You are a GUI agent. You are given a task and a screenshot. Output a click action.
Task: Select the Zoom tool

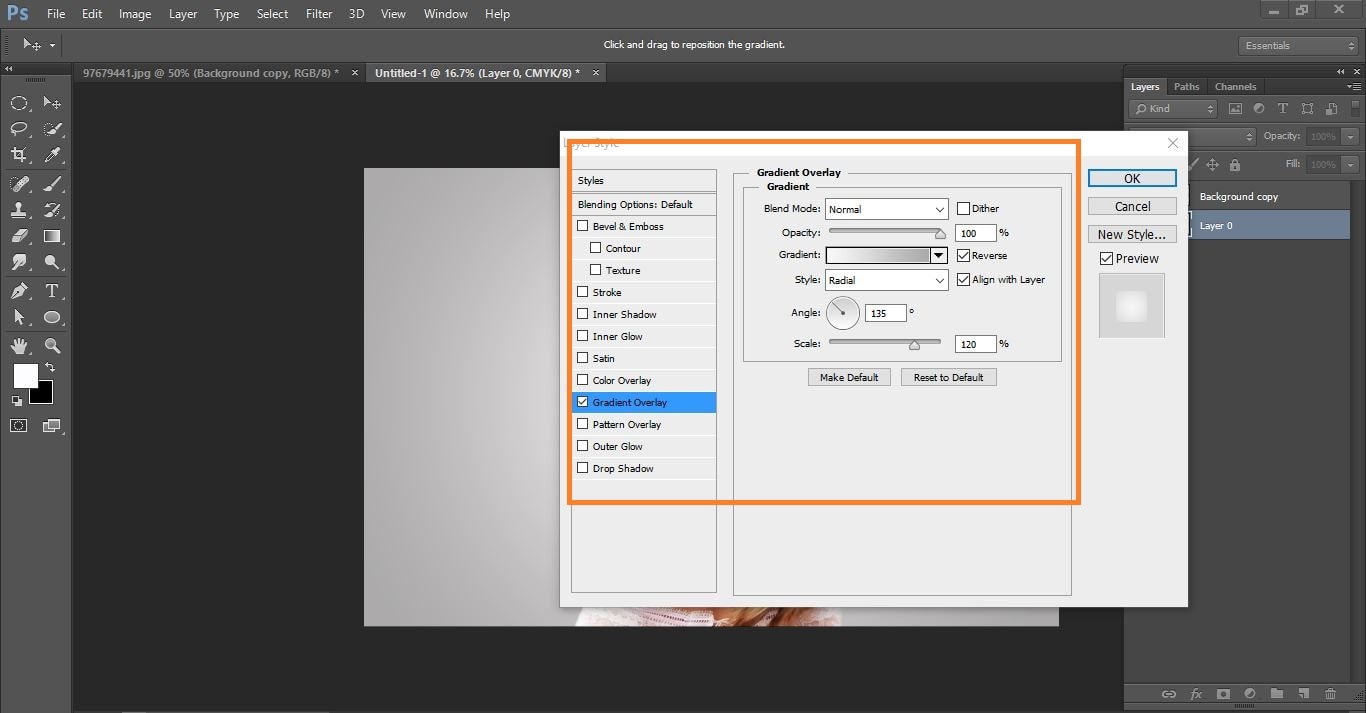(x=52, y=346)
